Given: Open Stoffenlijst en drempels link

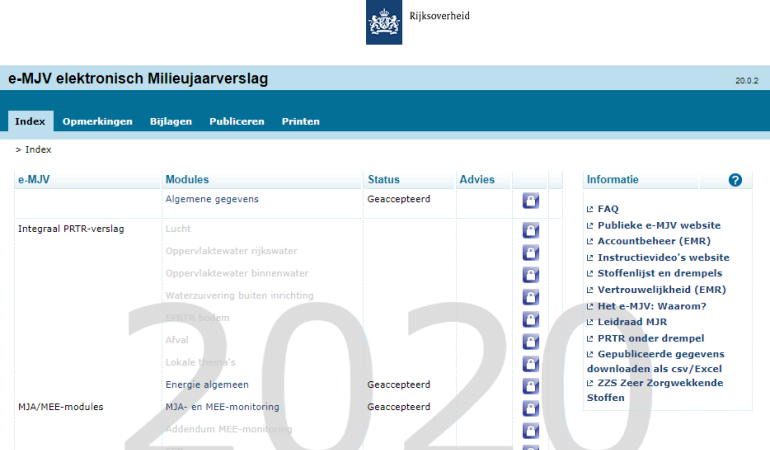Looking at the screenshot, I should coord(660,273).
